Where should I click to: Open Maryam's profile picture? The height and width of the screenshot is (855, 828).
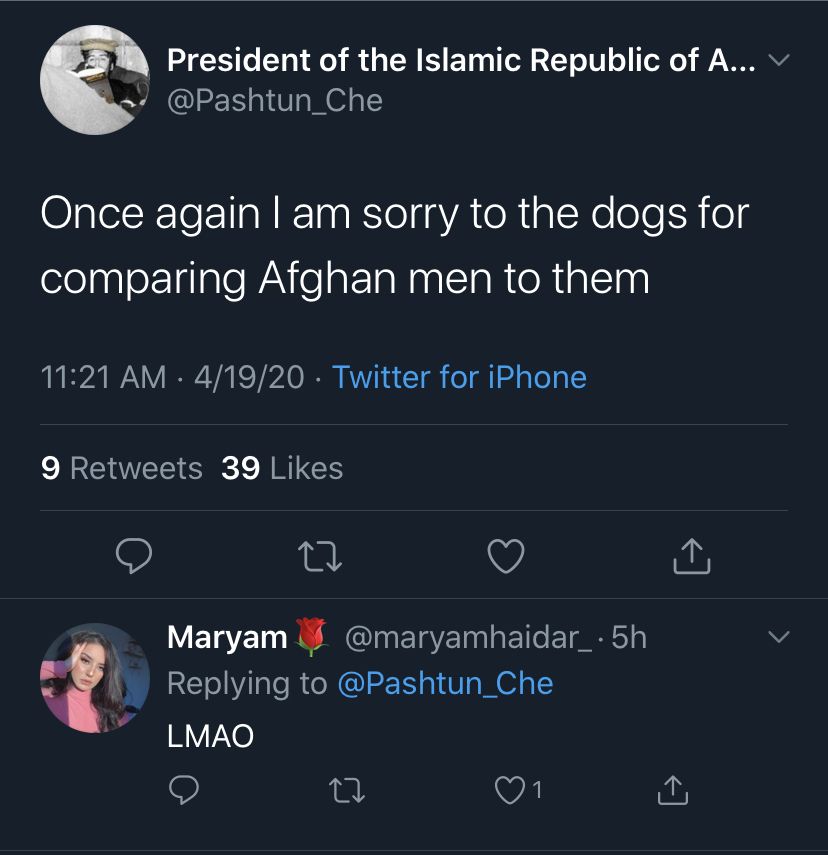click(95, 678)
